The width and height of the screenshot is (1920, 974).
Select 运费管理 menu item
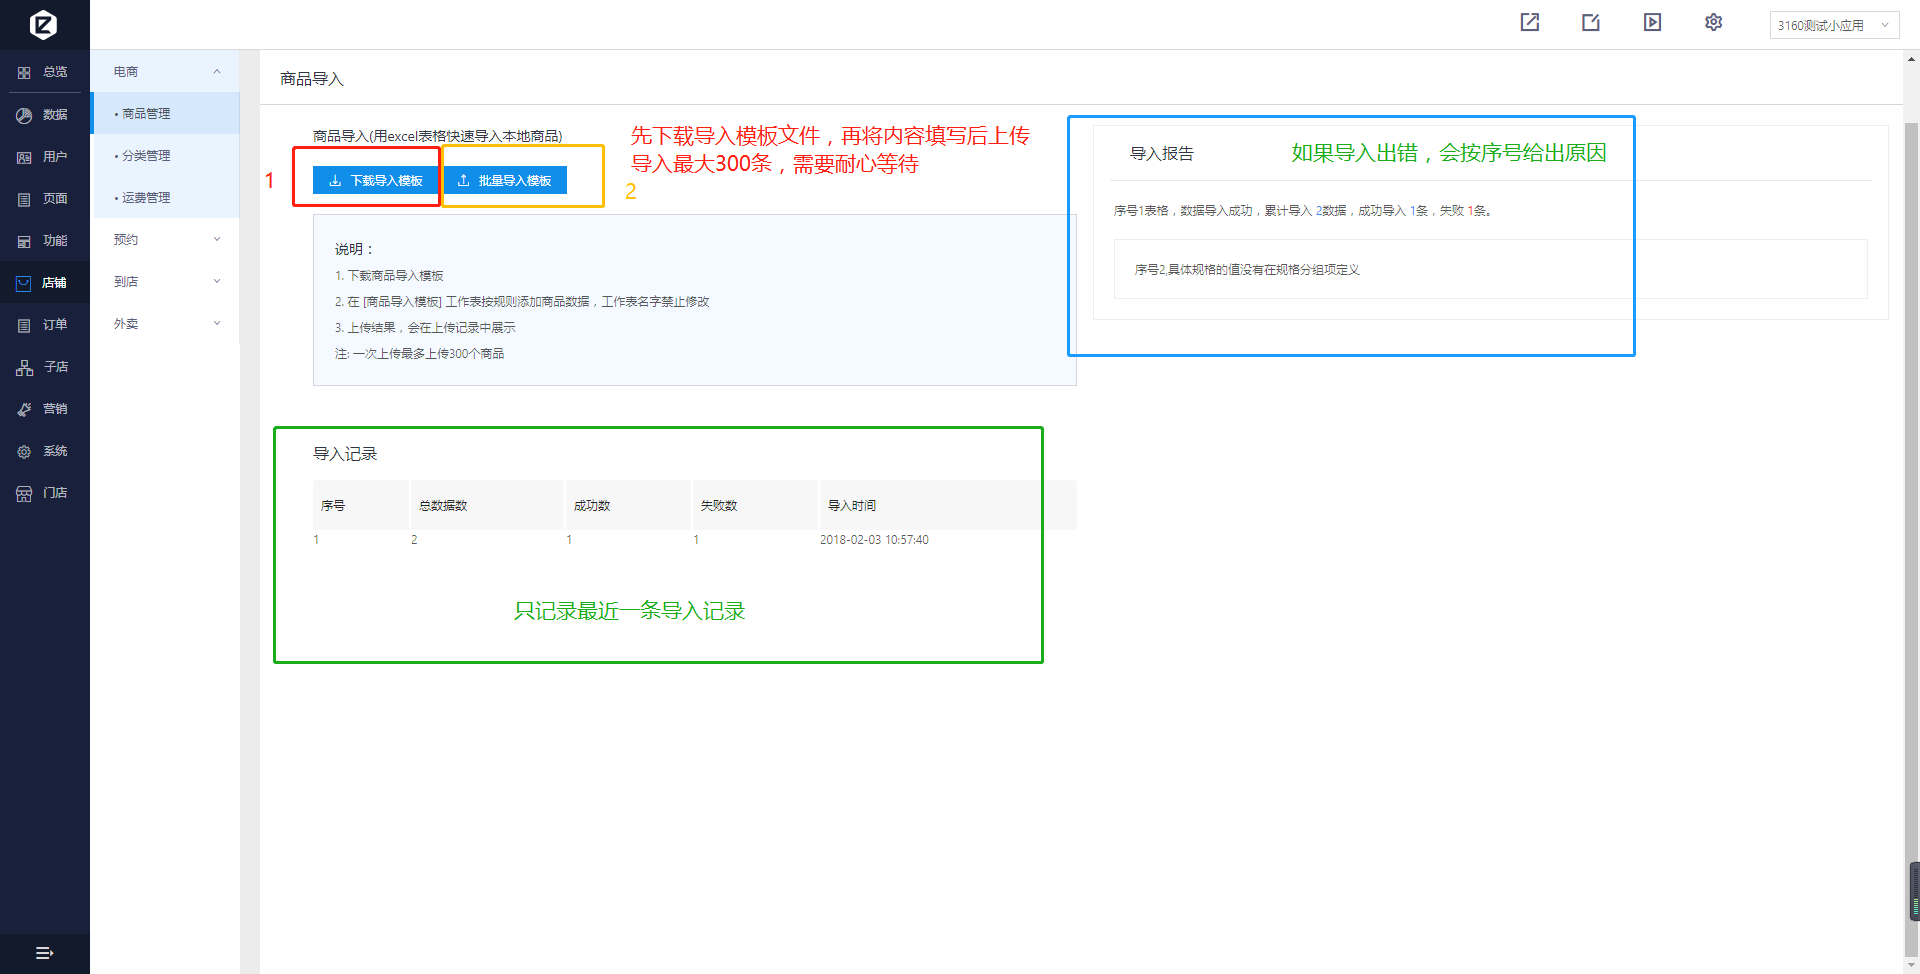[x=146, y=198]
